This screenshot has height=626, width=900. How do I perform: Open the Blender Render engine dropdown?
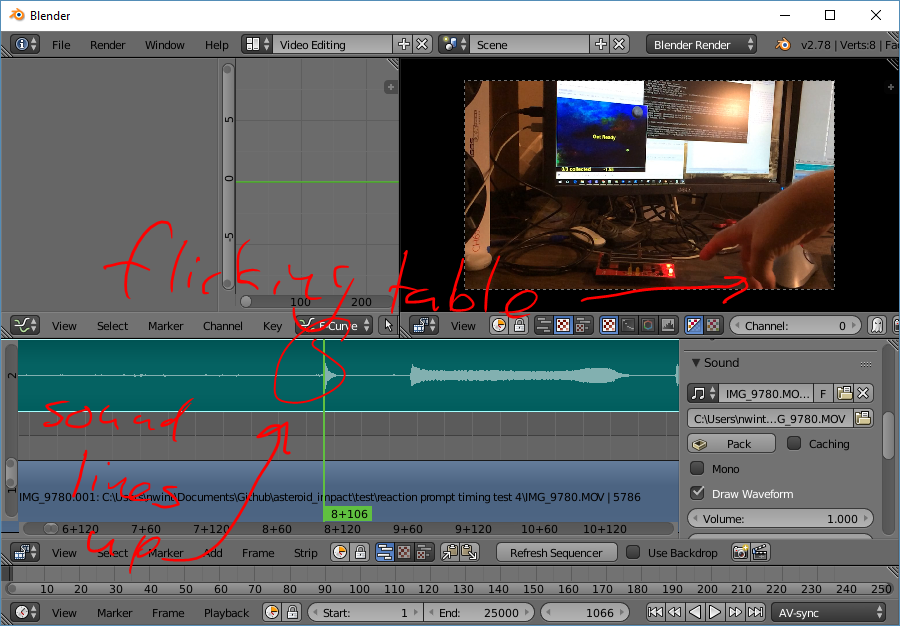[x=700, y=44]
